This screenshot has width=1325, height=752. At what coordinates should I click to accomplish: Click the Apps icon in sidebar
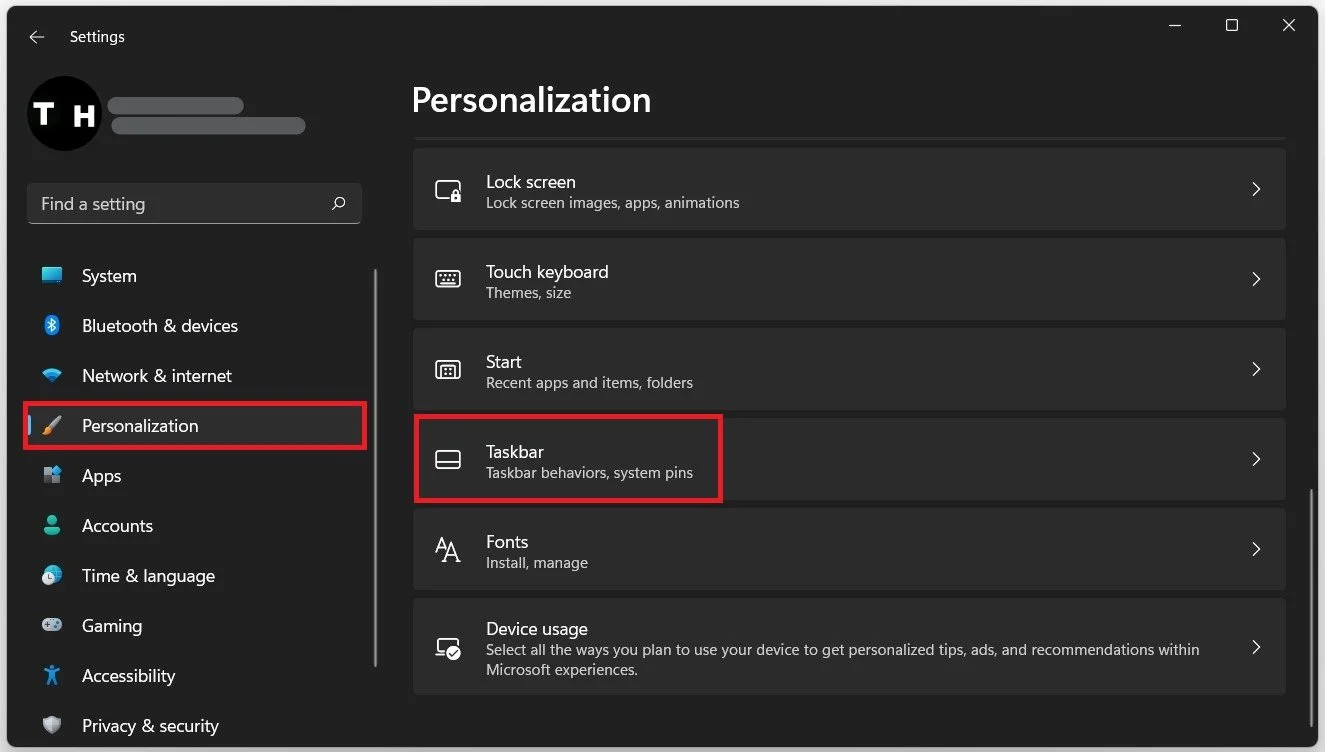[52, 475]
